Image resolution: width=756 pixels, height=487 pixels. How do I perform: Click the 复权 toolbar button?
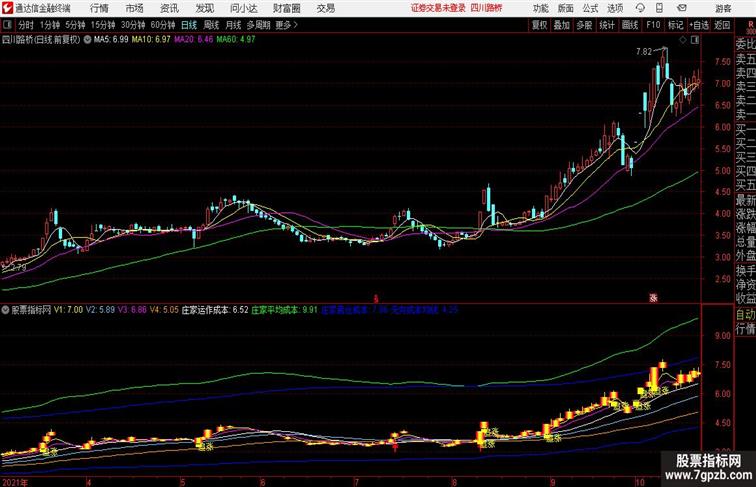tap(540, 25)
